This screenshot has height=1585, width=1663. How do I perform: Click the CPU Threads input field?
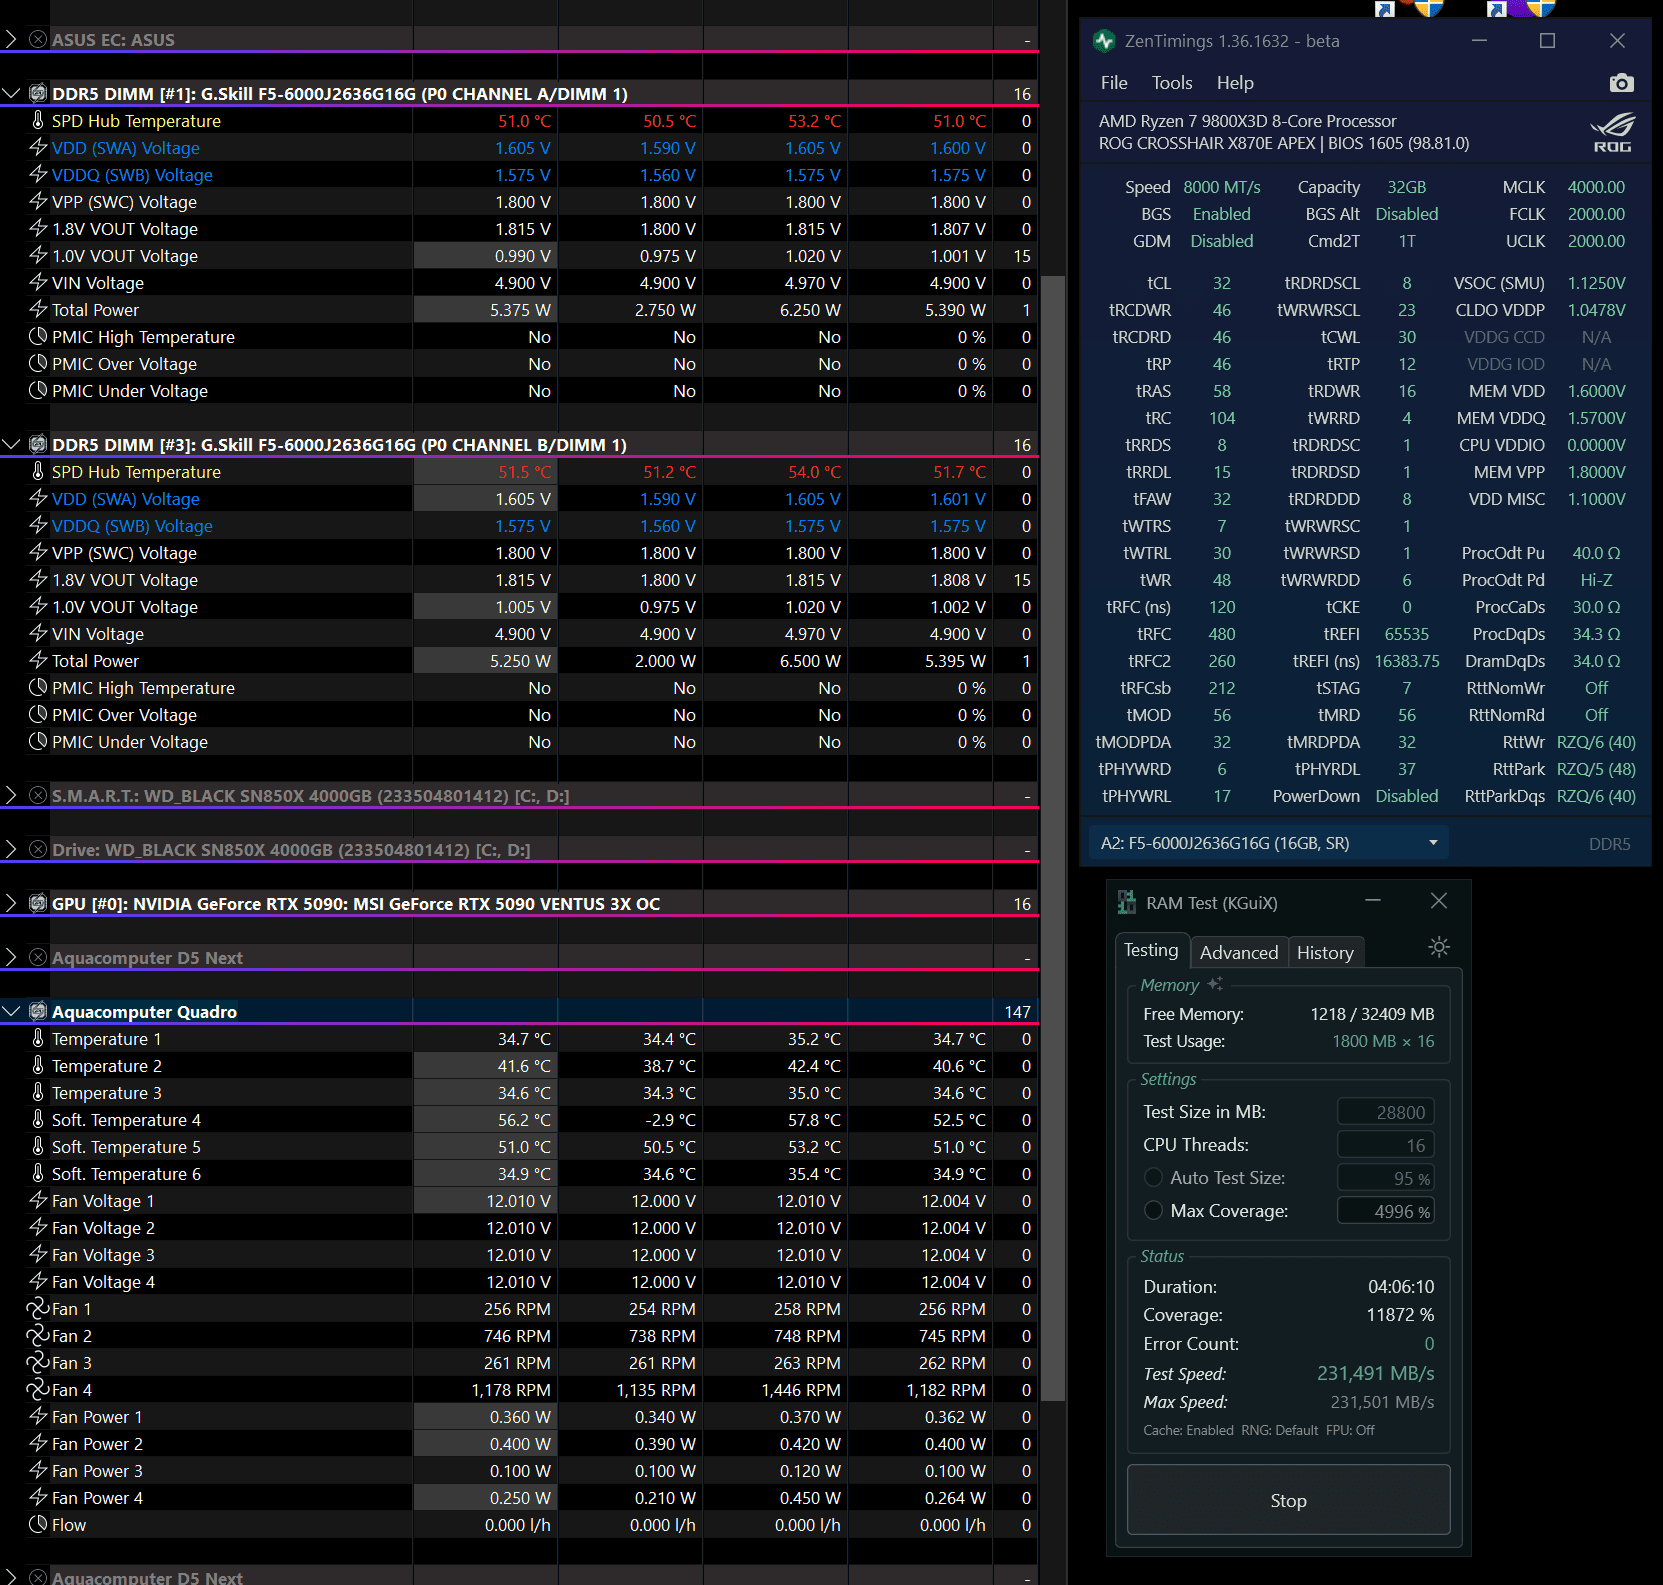(x=1385, y=1145)
